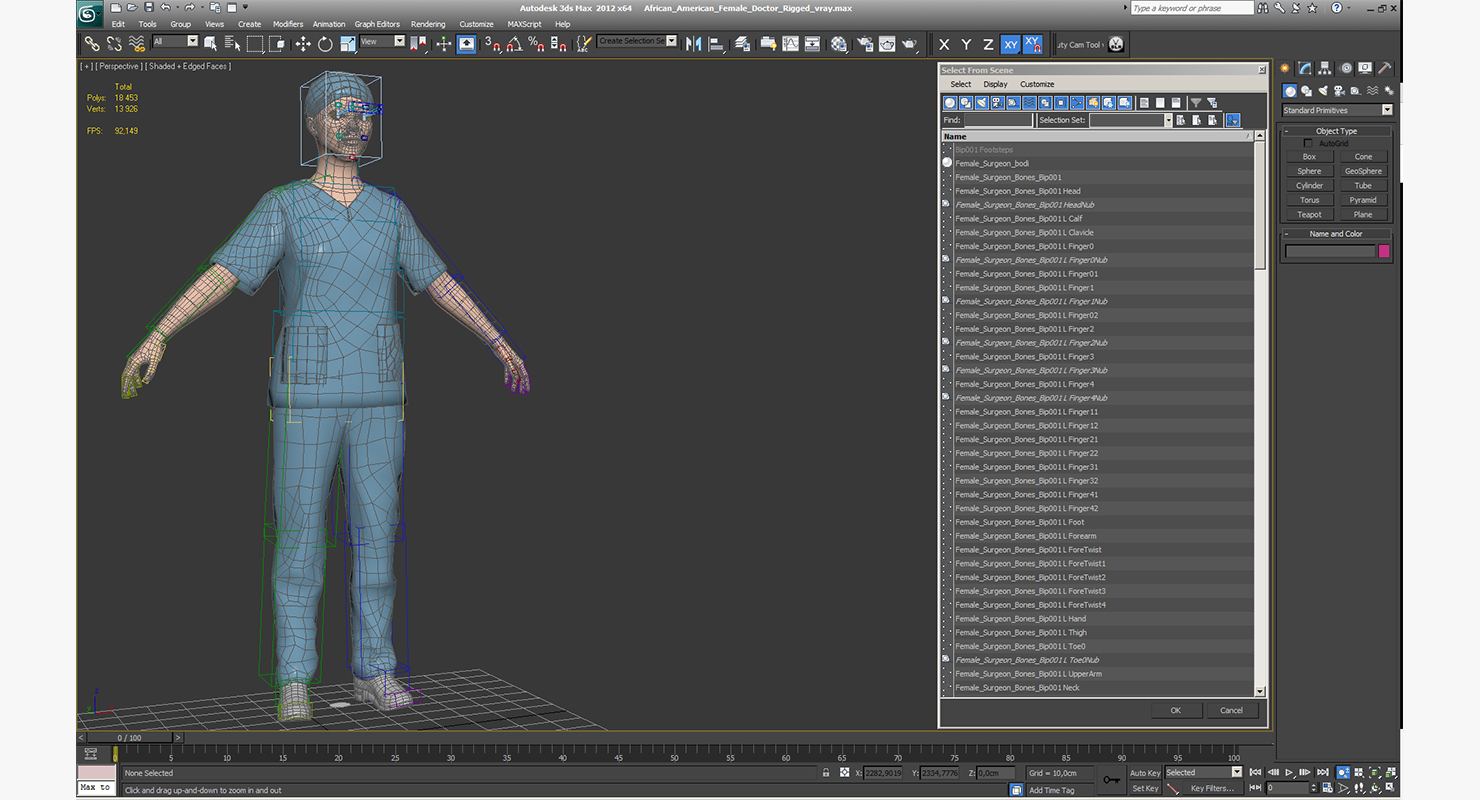Open the Layer Manager icon
This screenshot has width=1480, height=800.
pyautogui.click(x=742, y=44)
